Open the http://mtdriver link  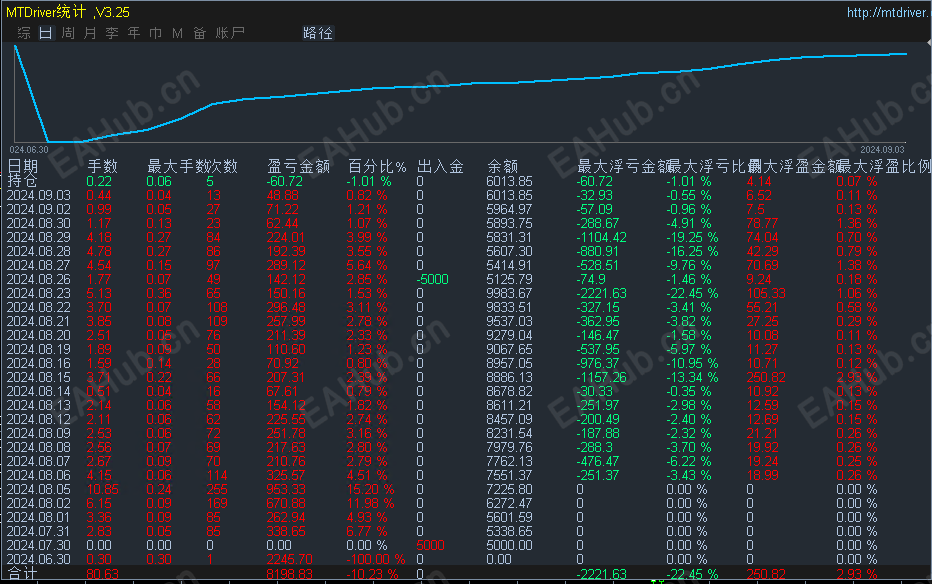click(888, 12)
